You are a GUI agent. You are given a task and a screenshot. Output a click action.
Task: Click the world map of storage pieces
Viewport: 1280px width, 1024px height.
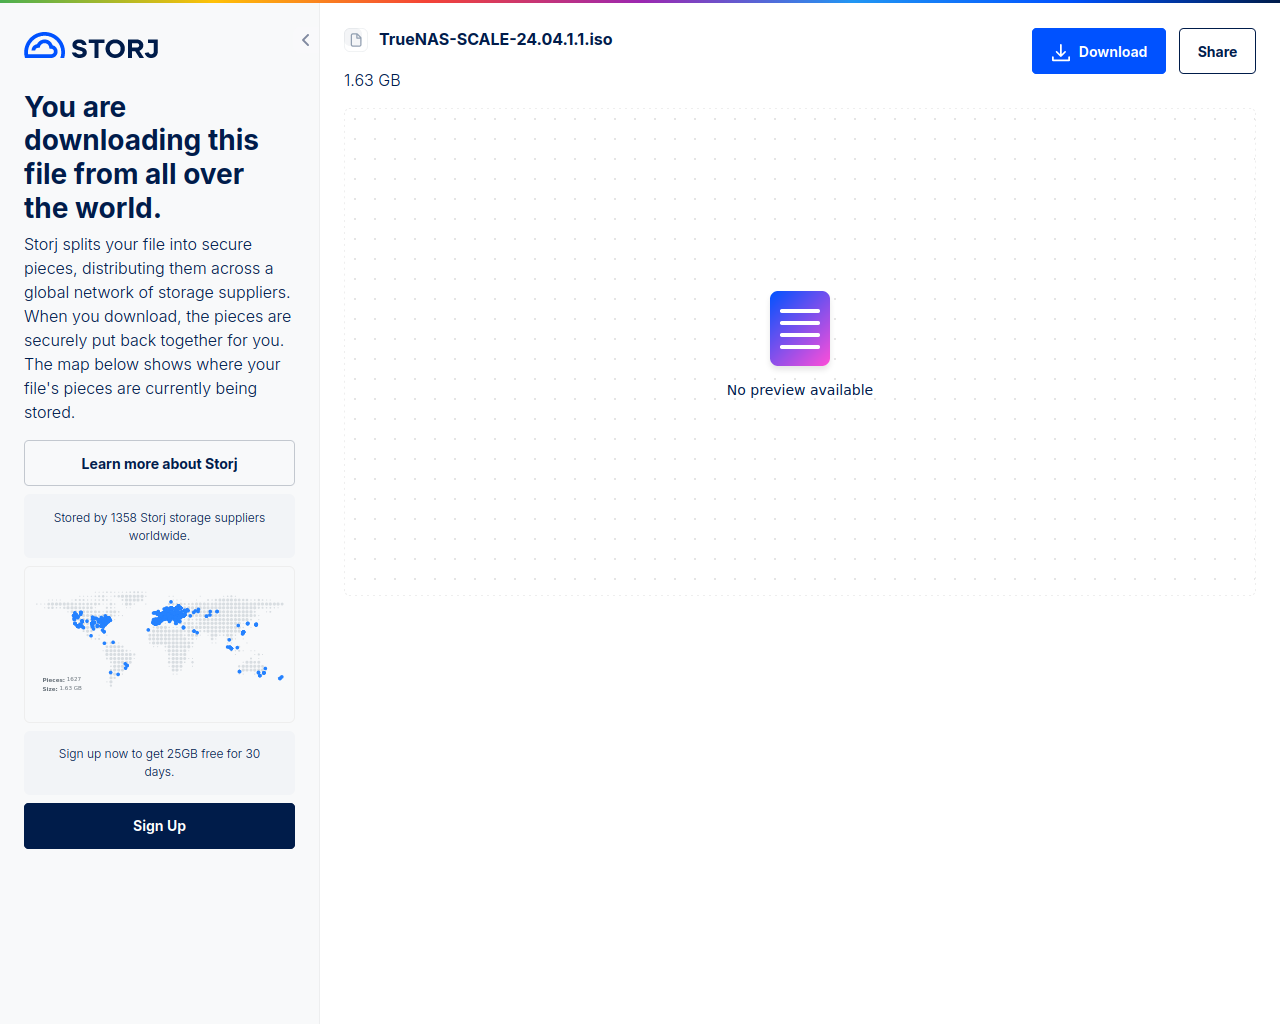(159, 644)
